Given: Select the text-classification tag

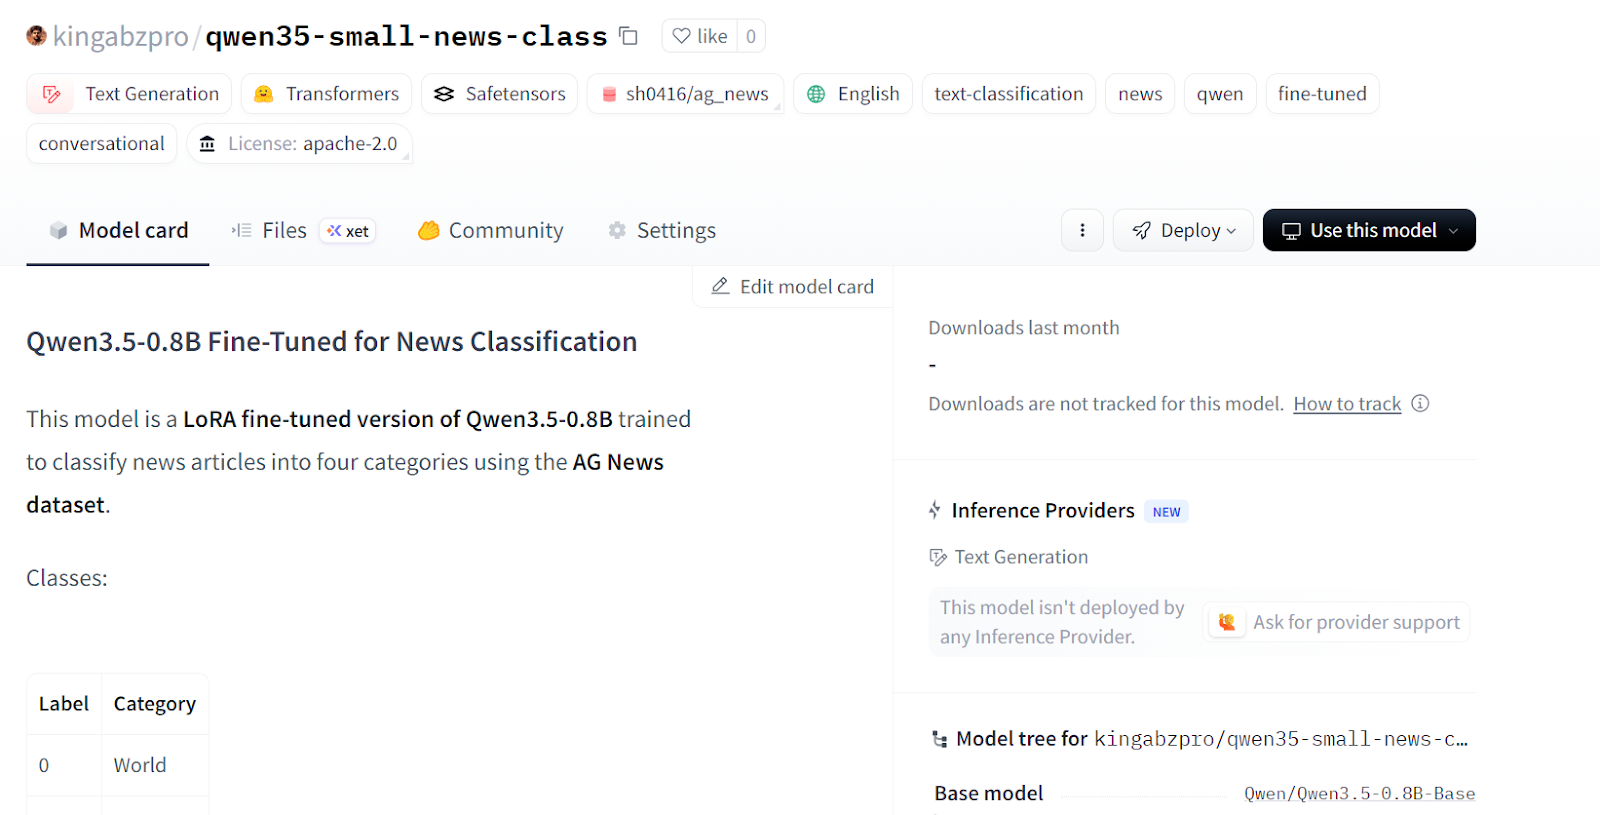Looking at the screenshot, I should (x=1008, y=94).
